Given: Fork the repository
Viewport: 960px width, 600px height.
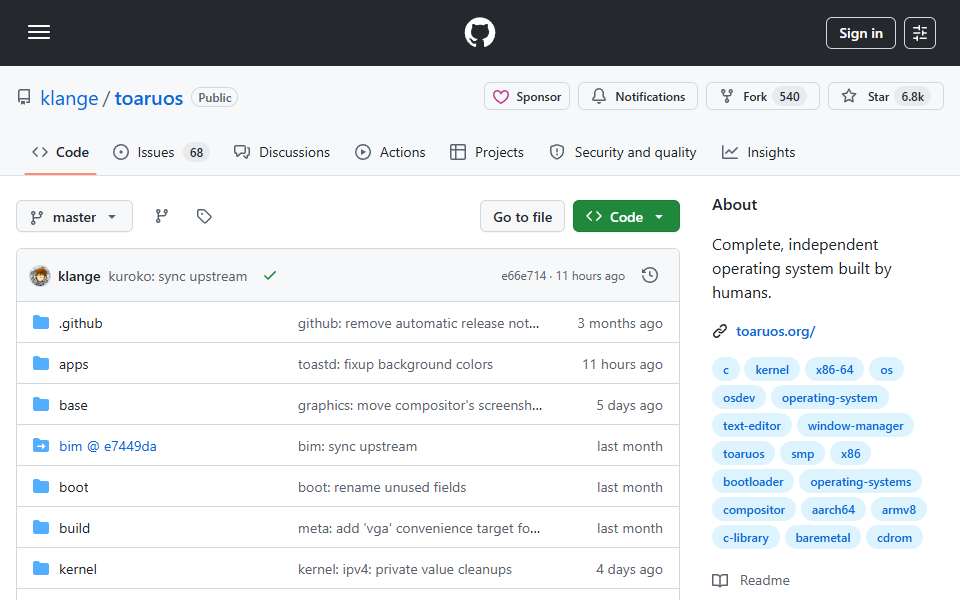Looking at the screenshot, I should 763,97.
